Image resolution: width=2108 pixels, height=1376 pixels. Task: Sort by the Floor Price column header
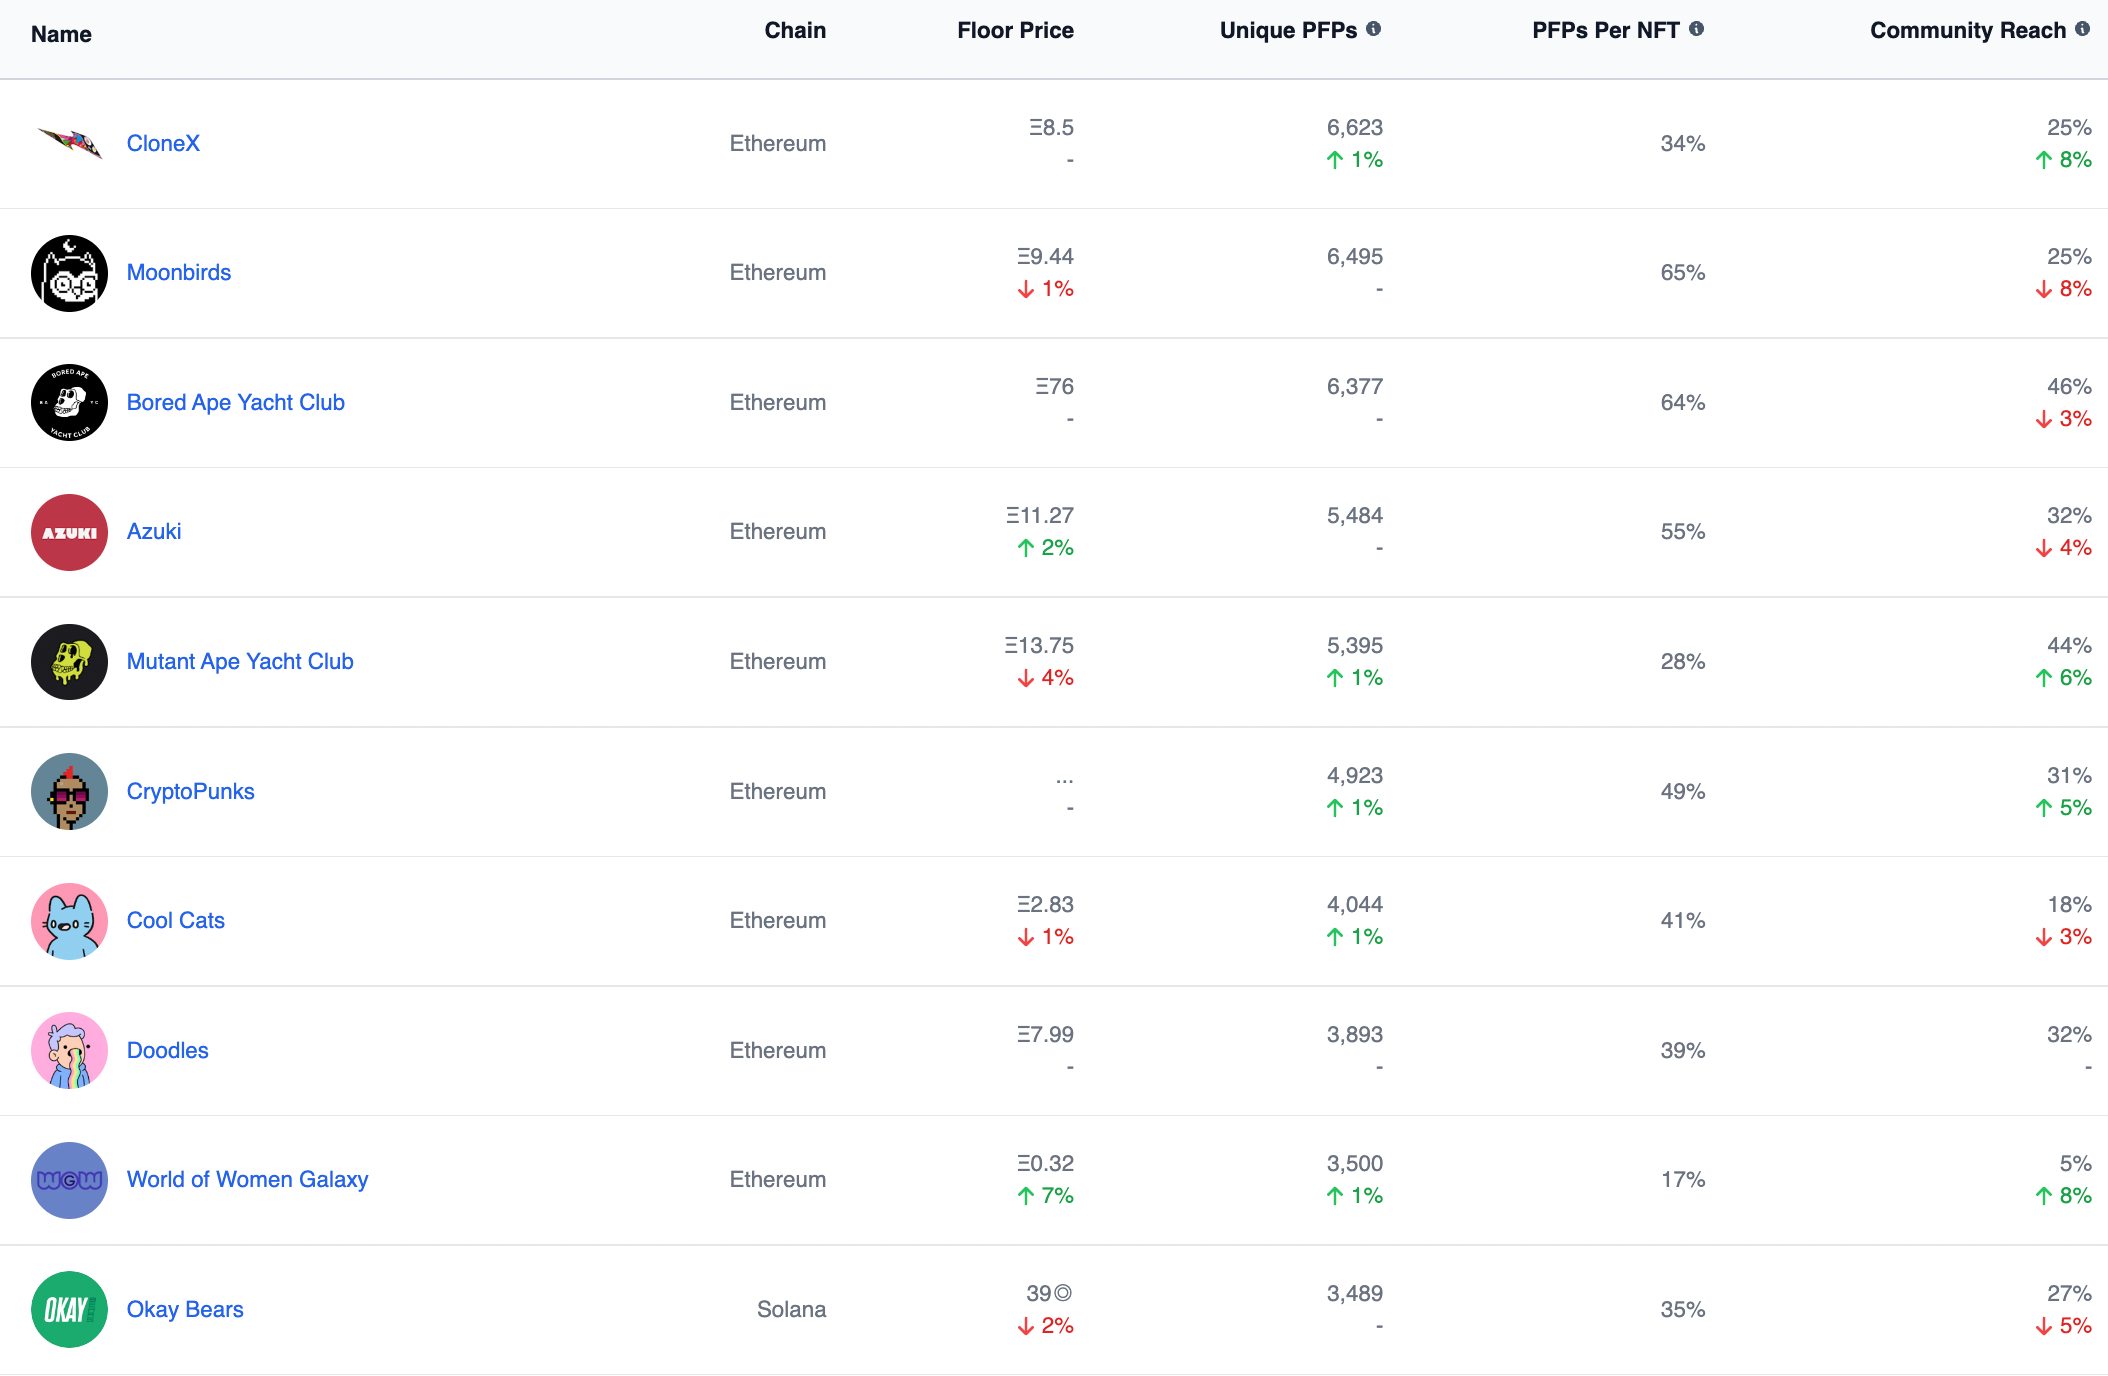pos(1015,30)
